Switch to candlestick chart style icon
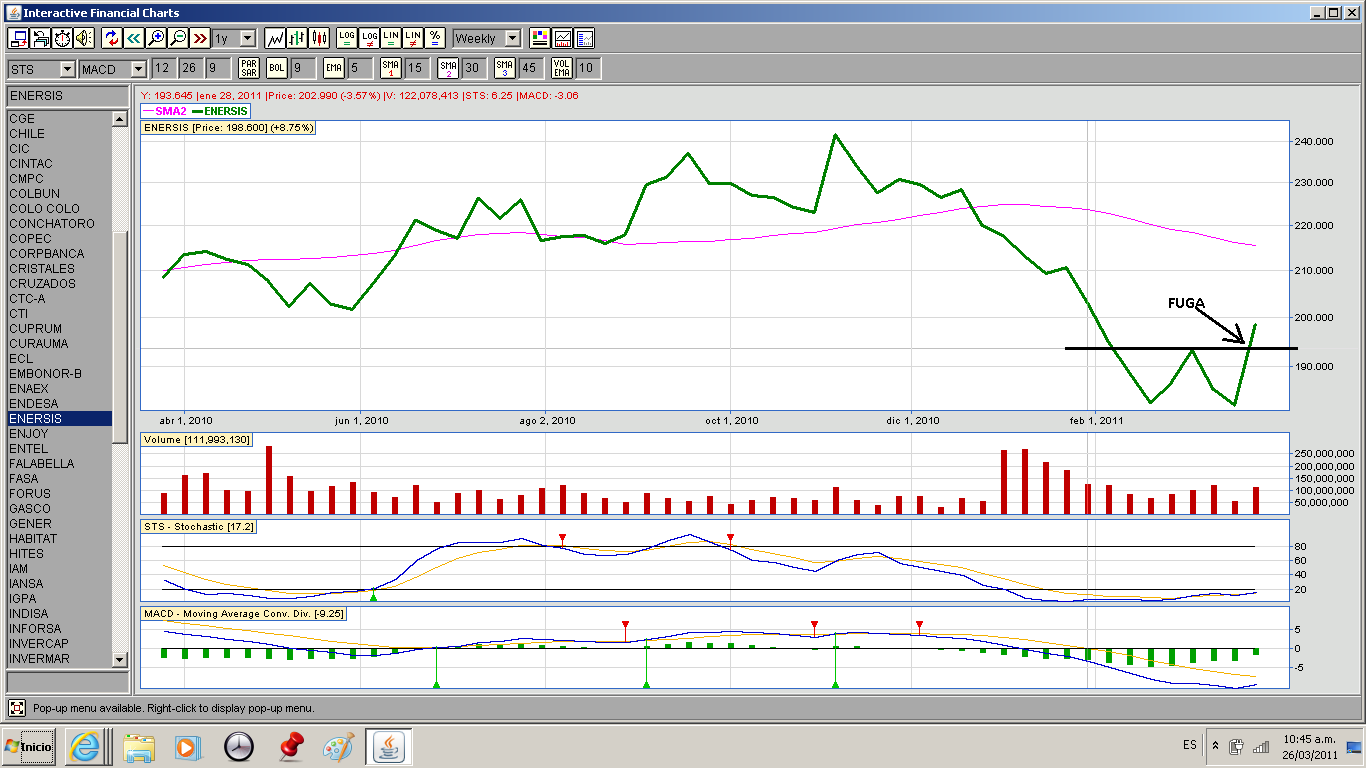Viewport: 1366px width, 768px height. tap(319, 38)
